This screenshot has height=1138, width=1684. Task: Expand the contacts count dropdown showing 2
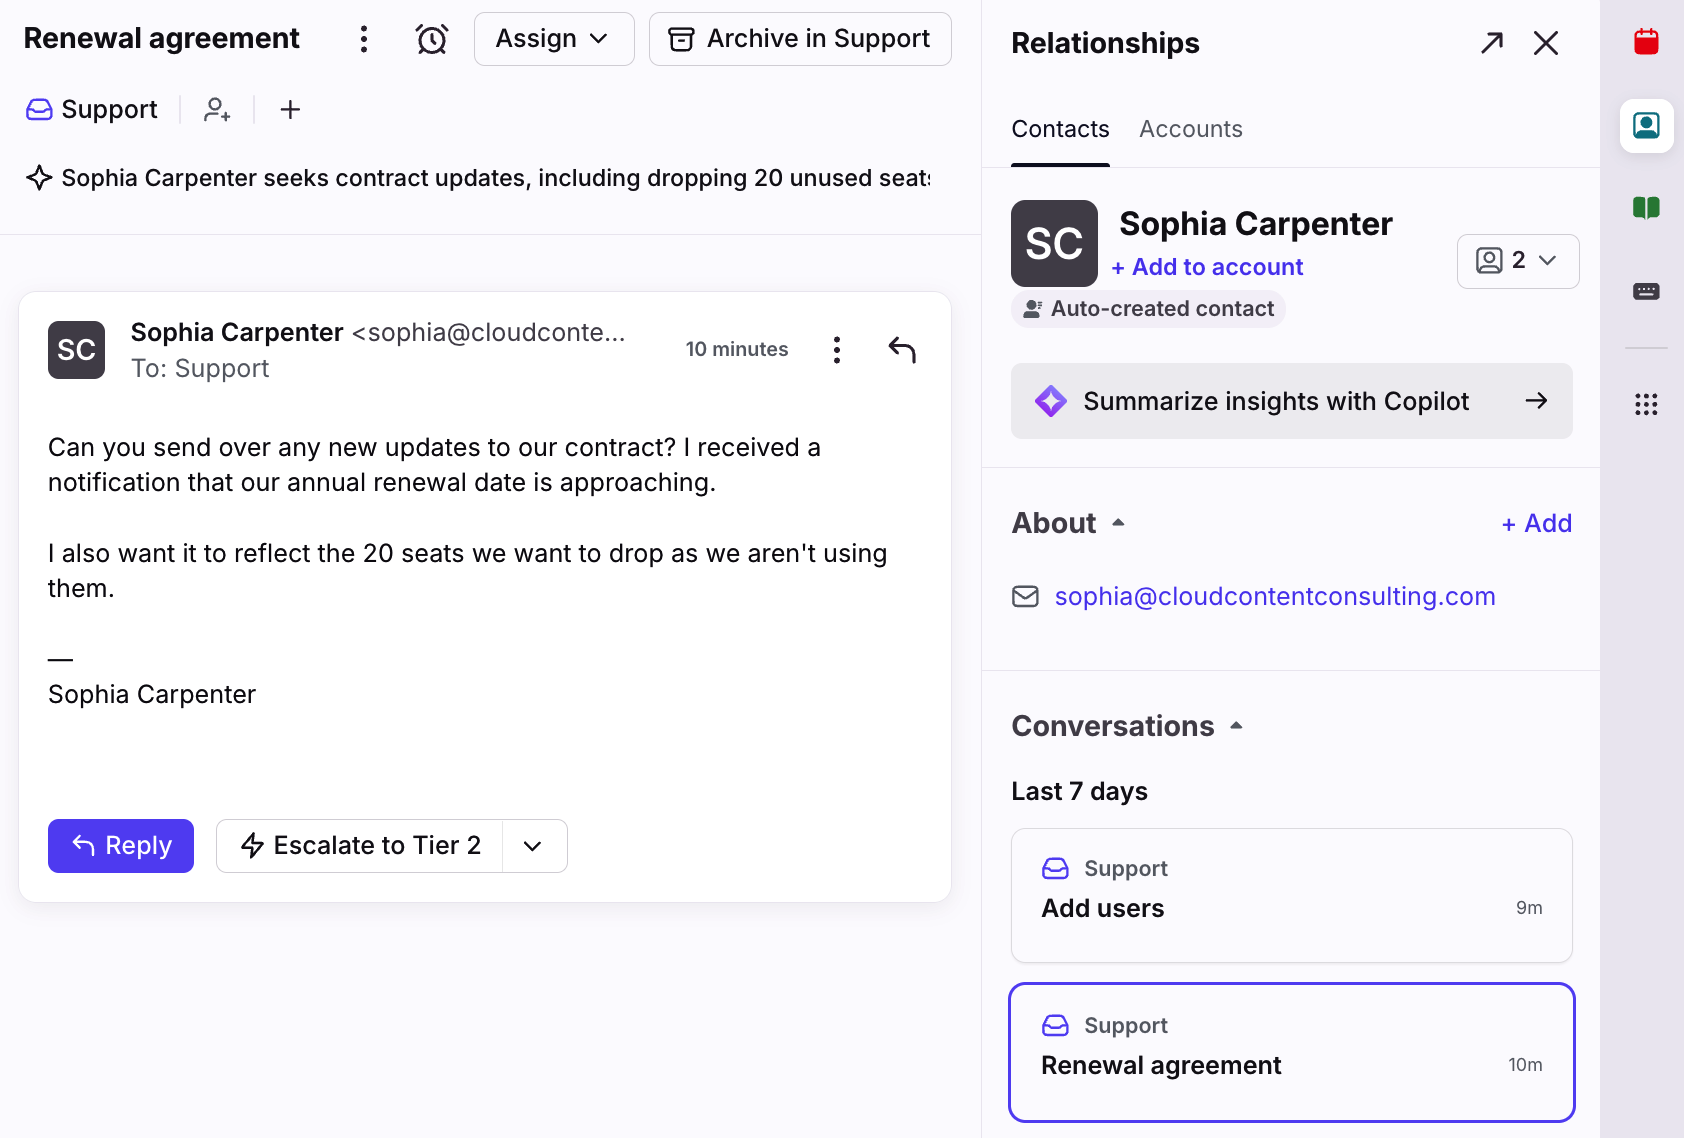pos(1518,261)
